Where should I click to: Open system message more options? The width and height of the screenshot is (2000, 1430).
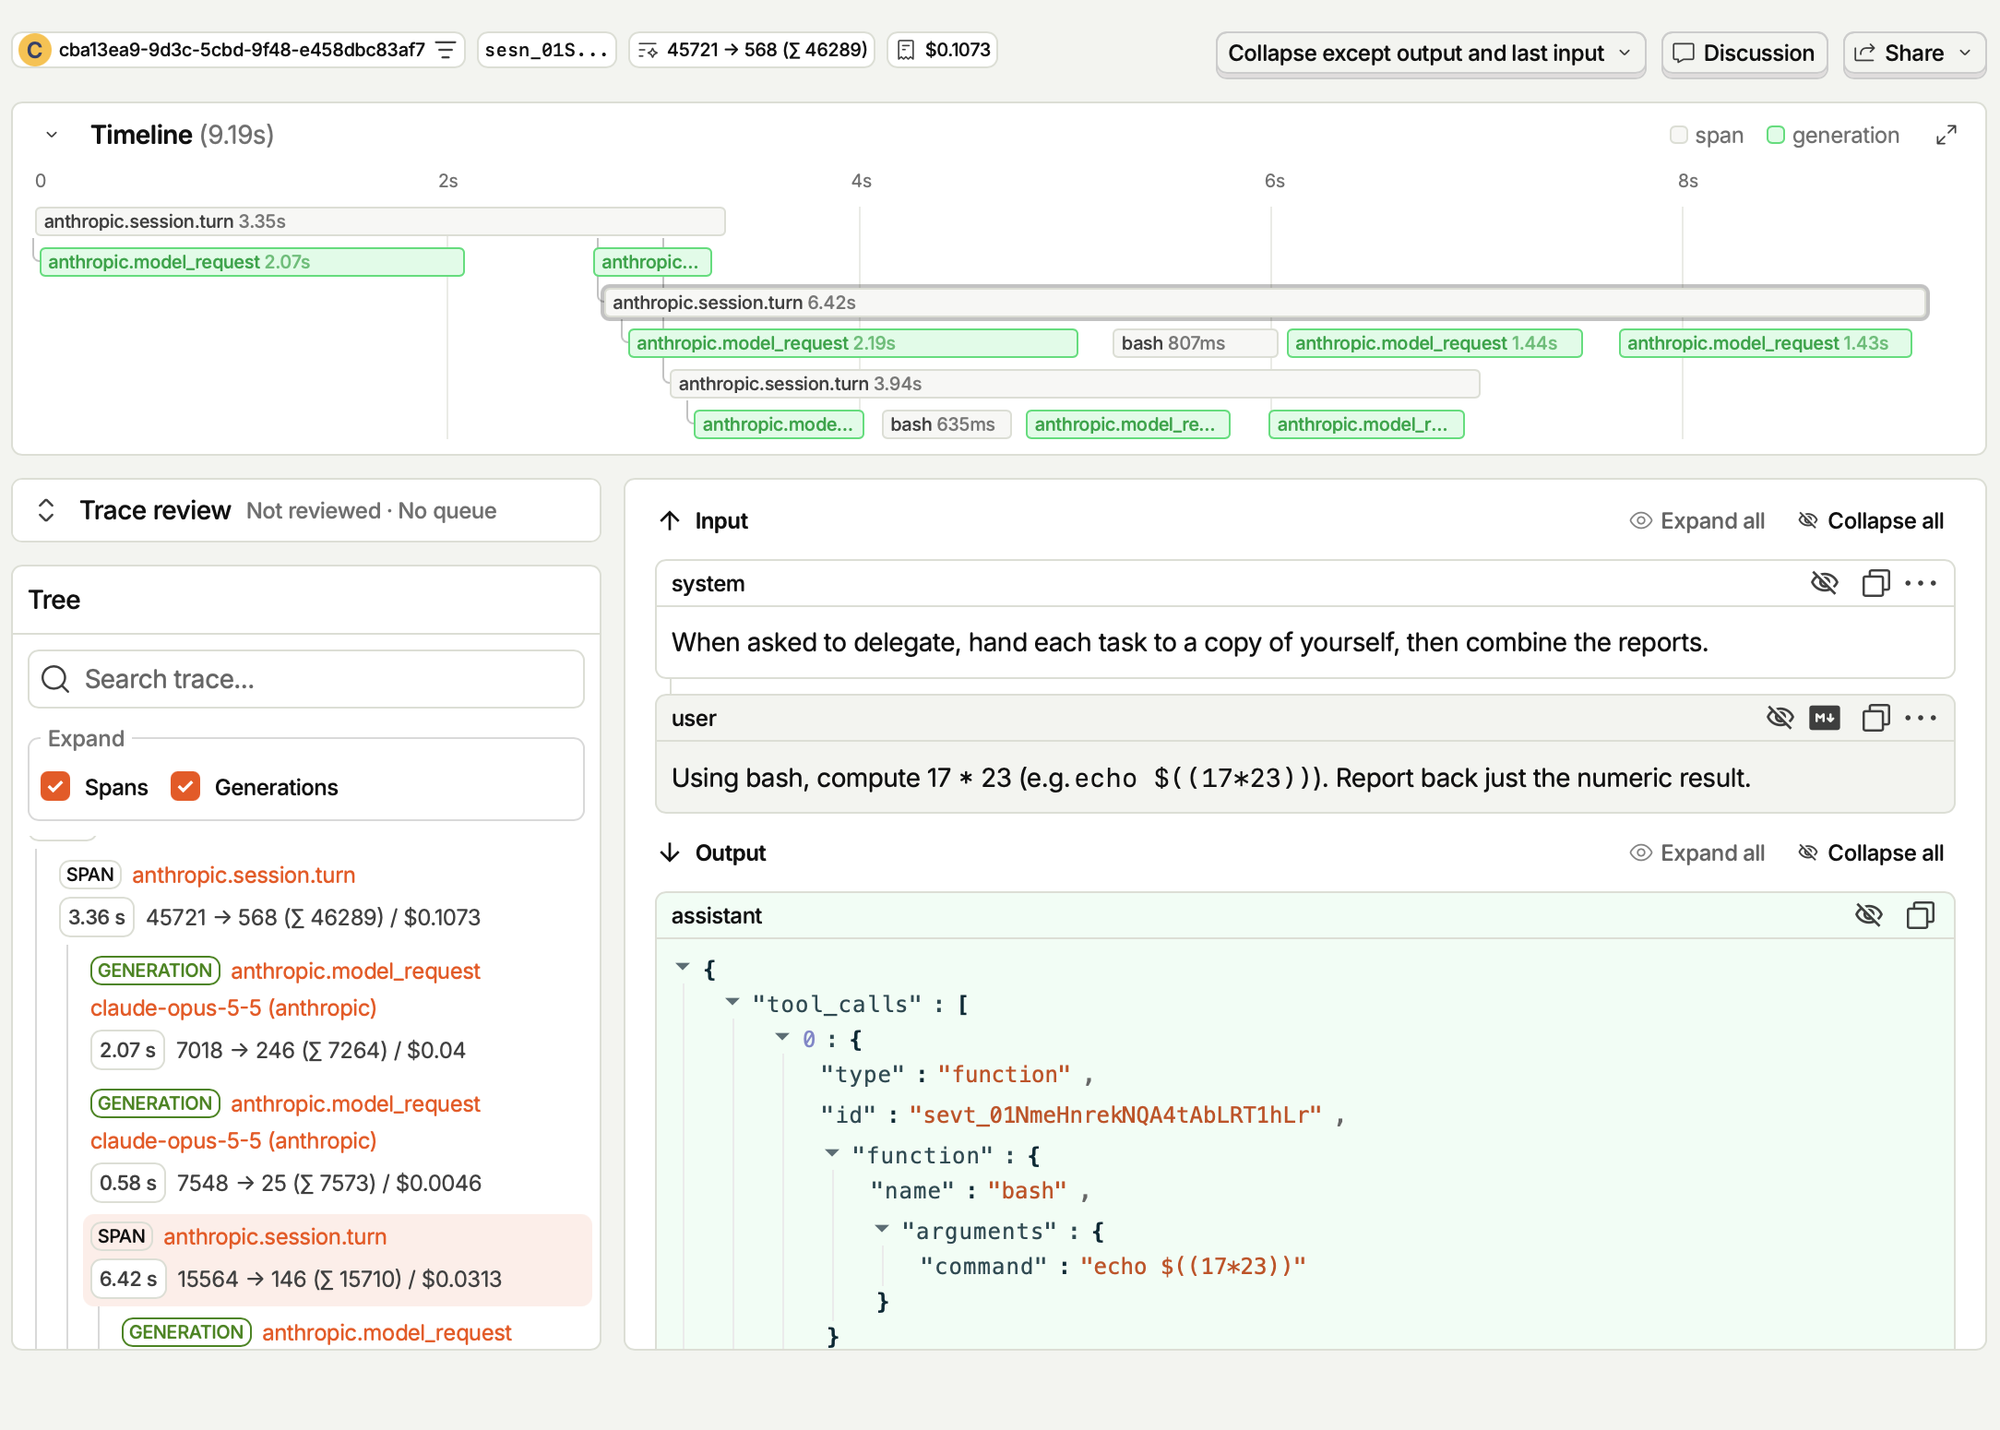pos(1920,583)
